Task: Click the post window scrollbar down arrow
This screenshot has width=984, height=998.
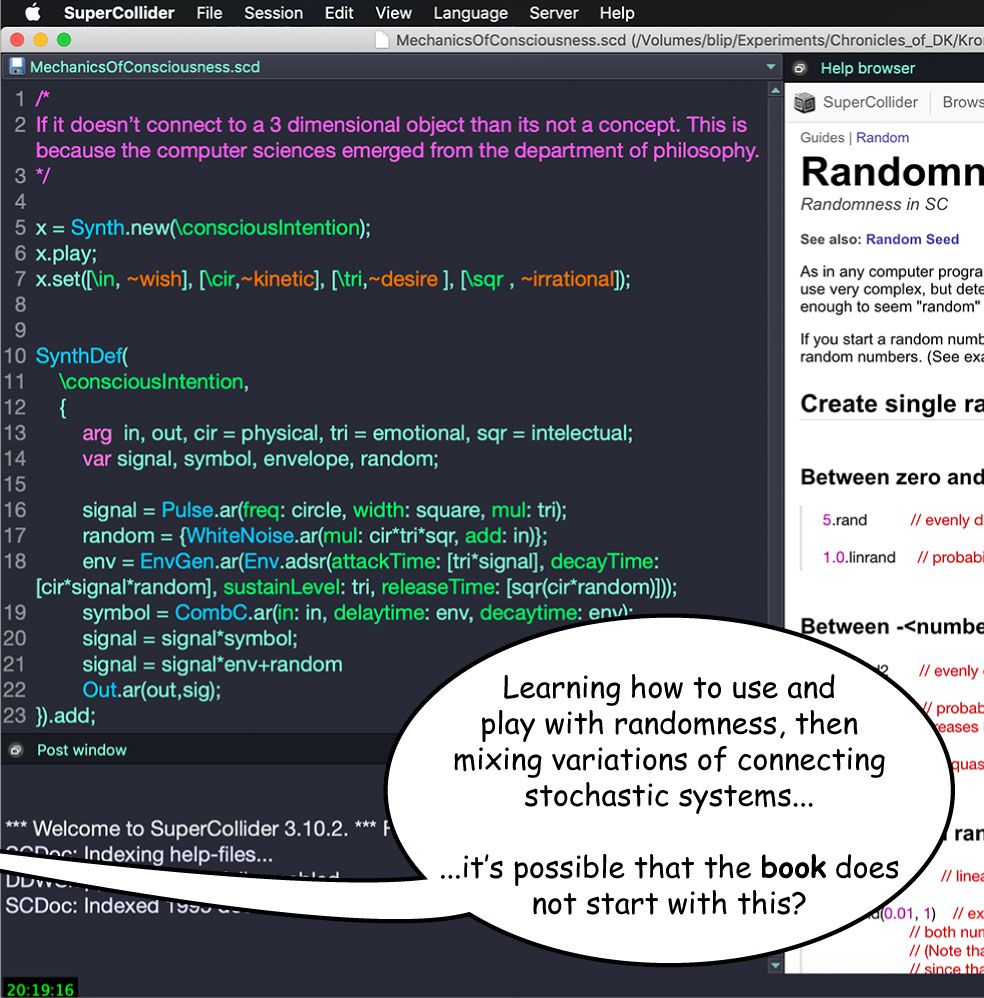Action: coord(775,965)
